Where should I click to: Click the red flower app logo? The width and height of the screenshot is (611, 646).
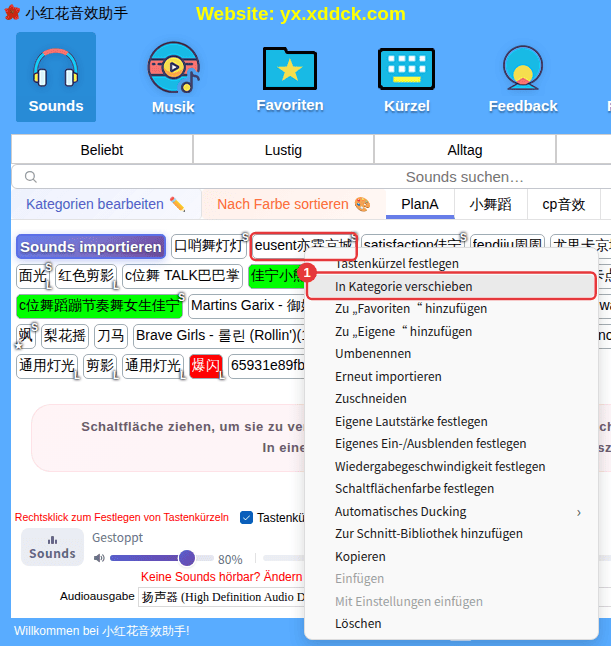(x=12, y=13)
